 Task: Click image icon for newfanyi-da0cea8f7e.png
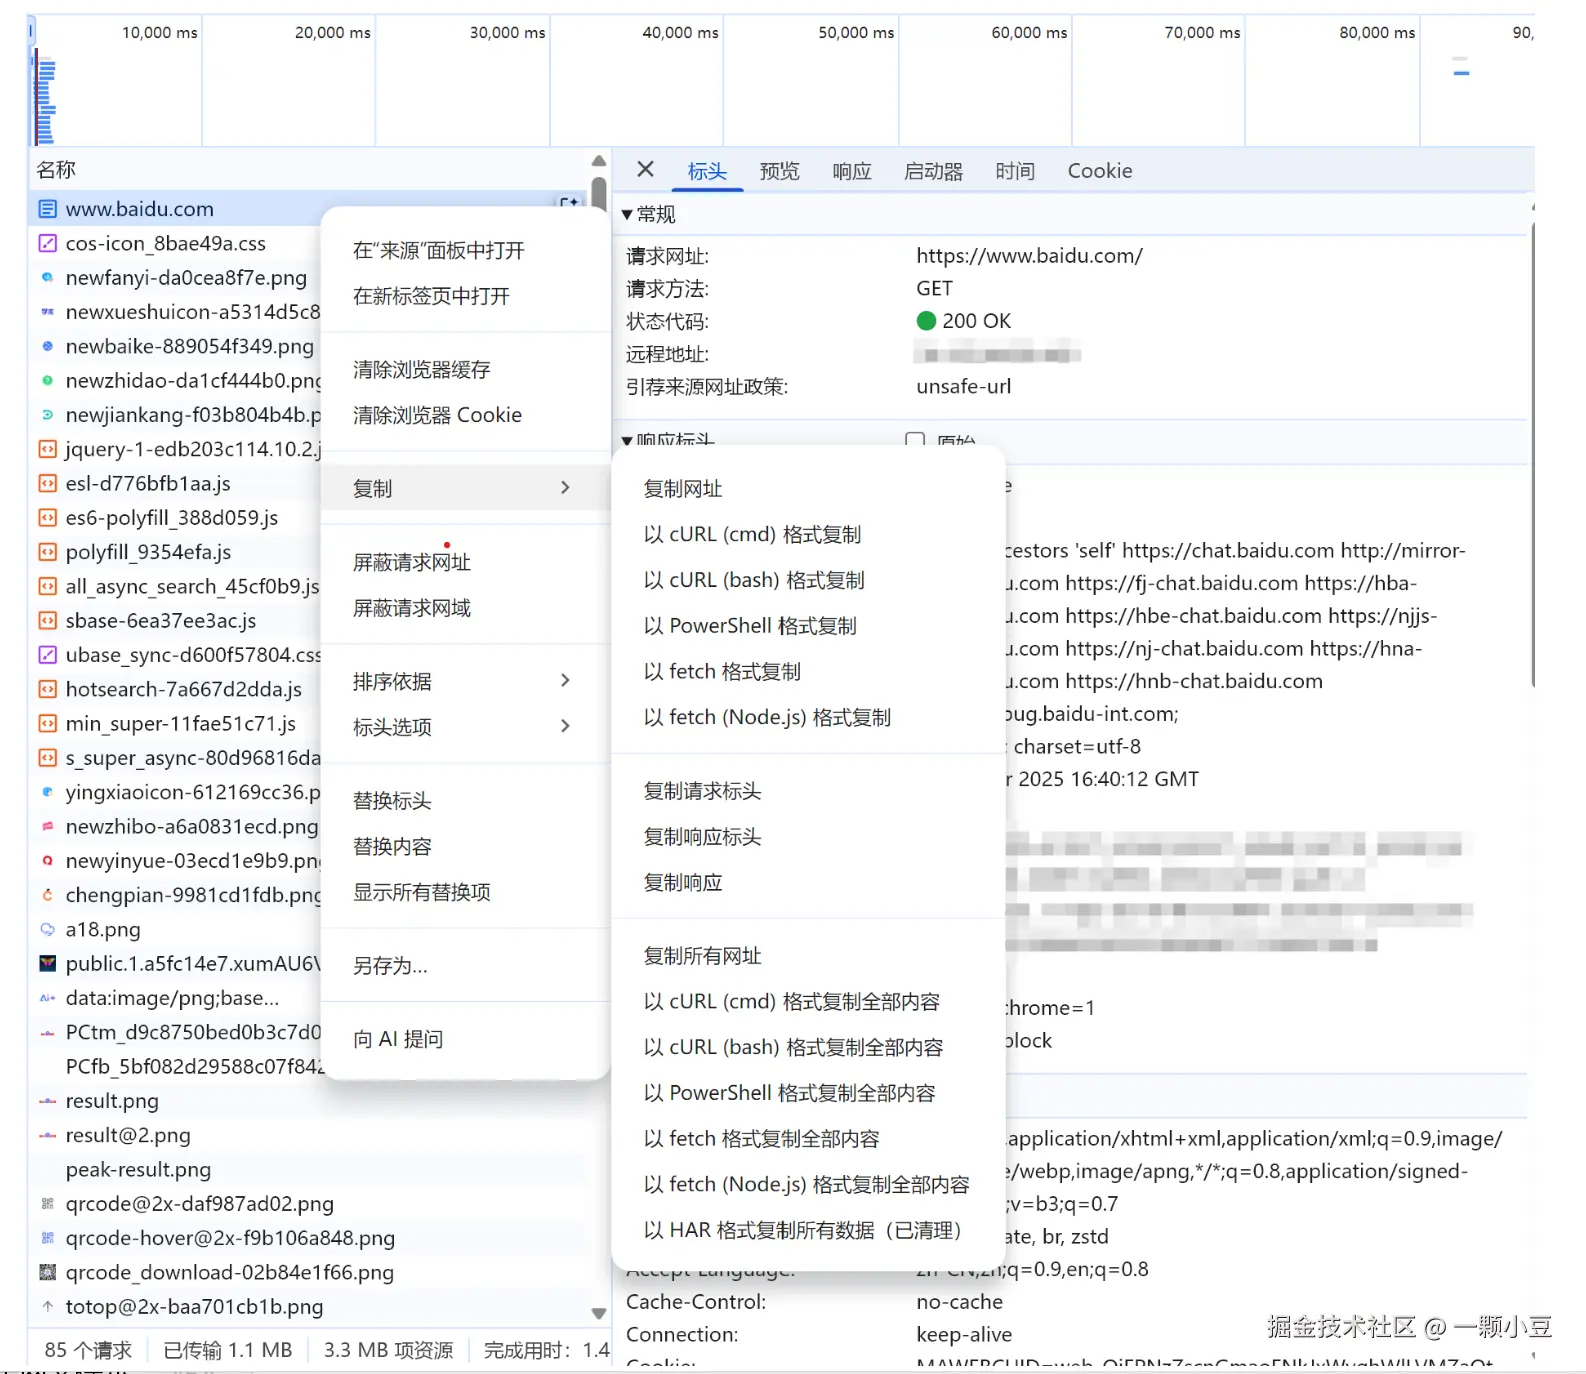pyautogui.click(x=47, y=278)
